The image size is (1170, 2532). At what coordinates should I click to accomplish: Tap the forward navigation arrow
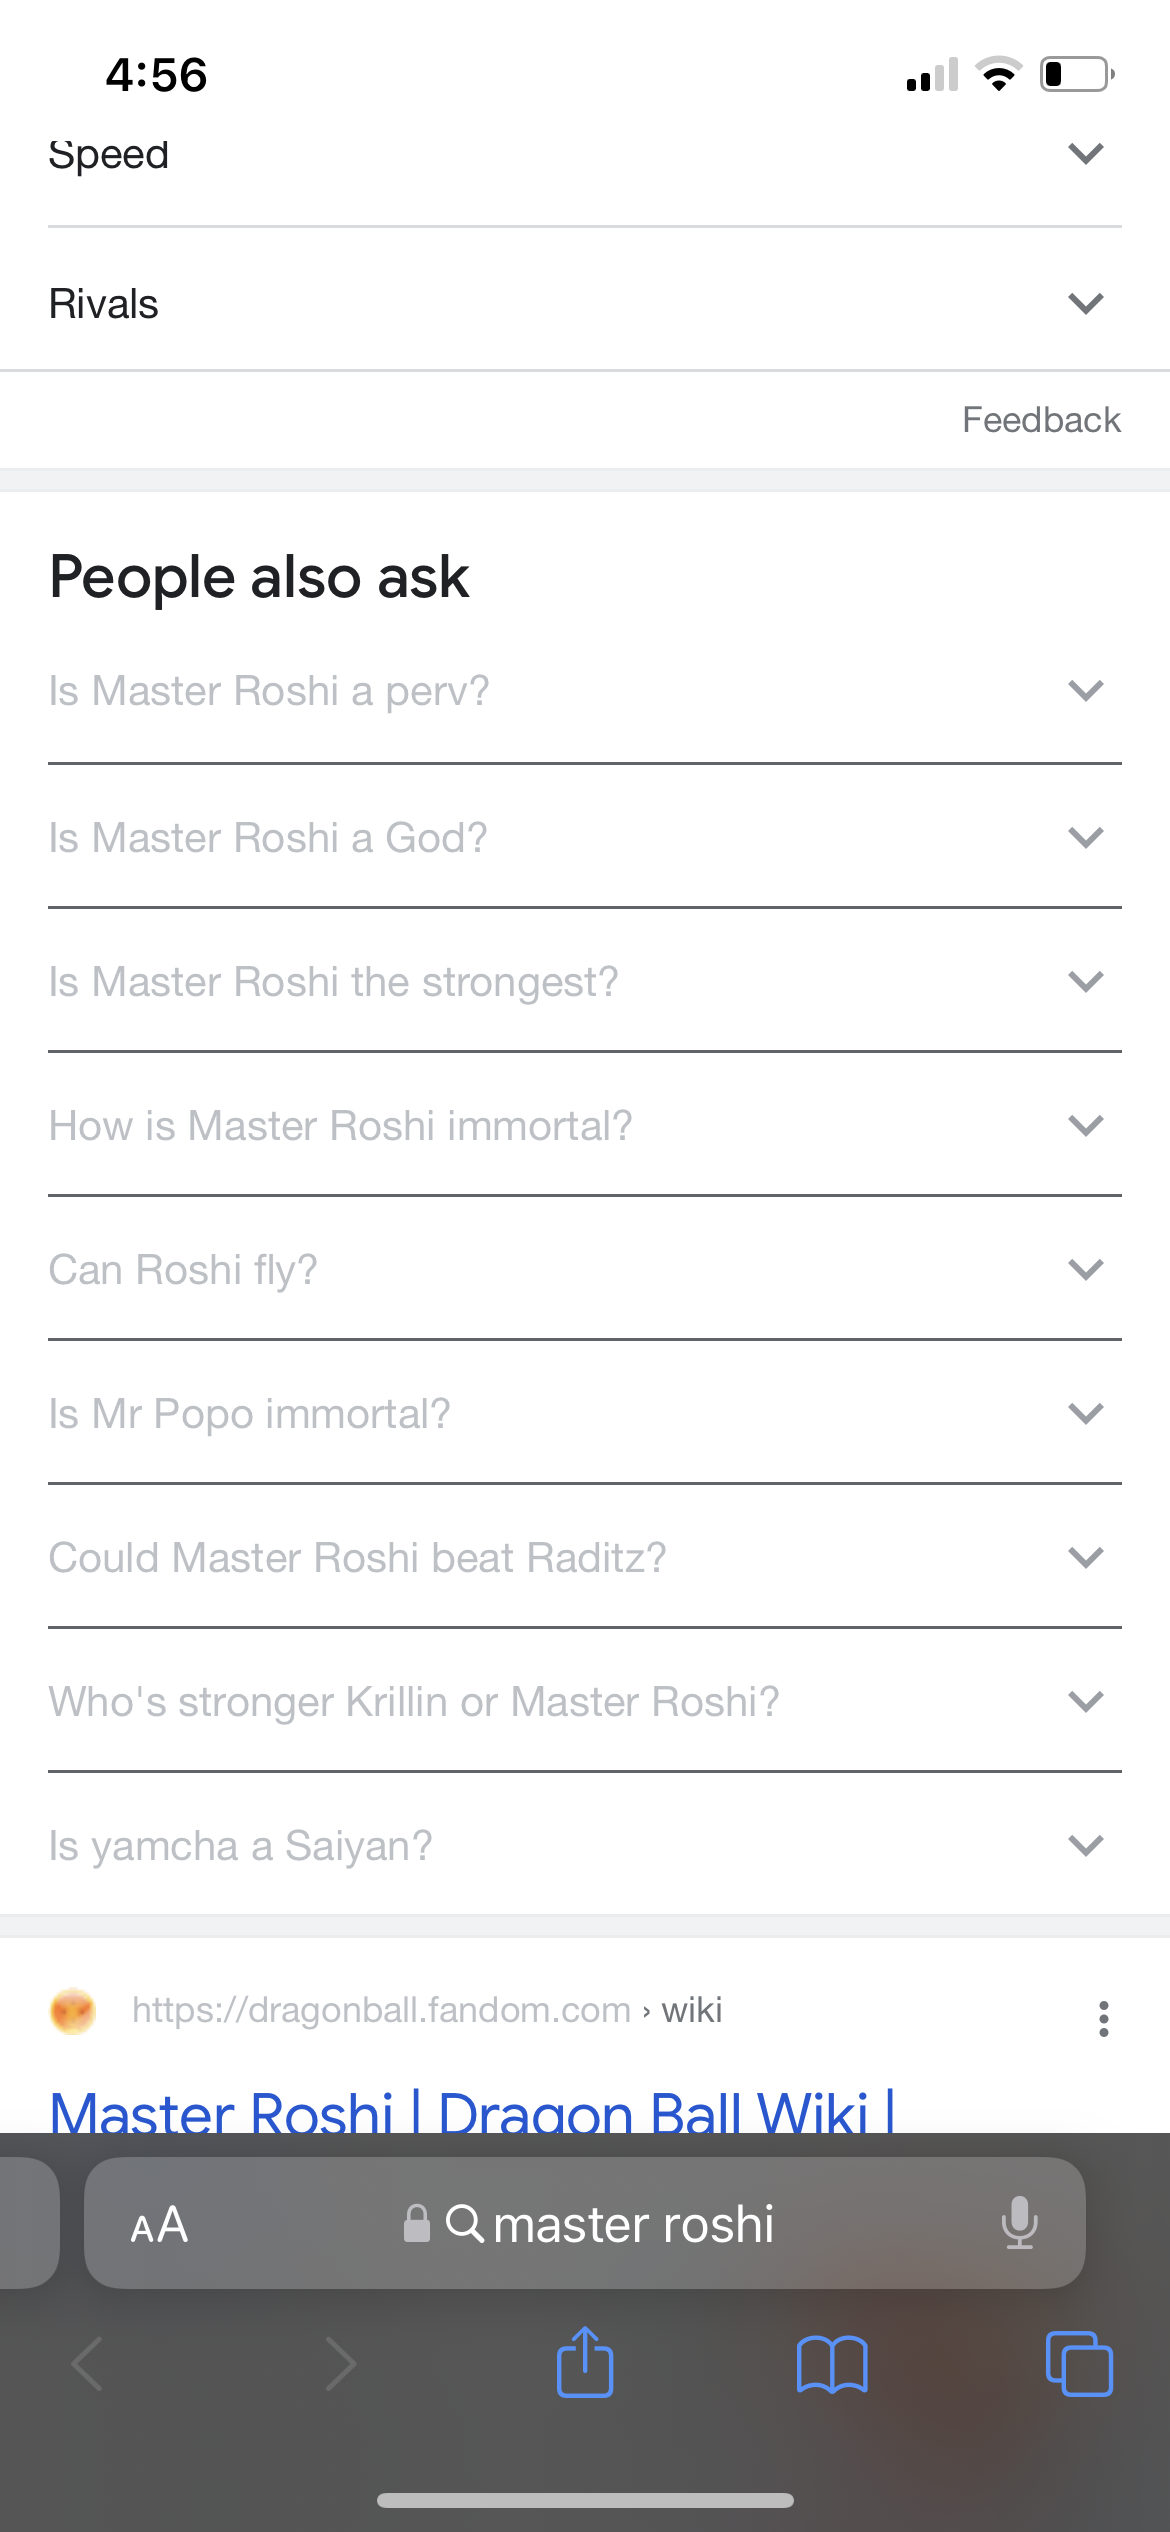coord(340,2364)
